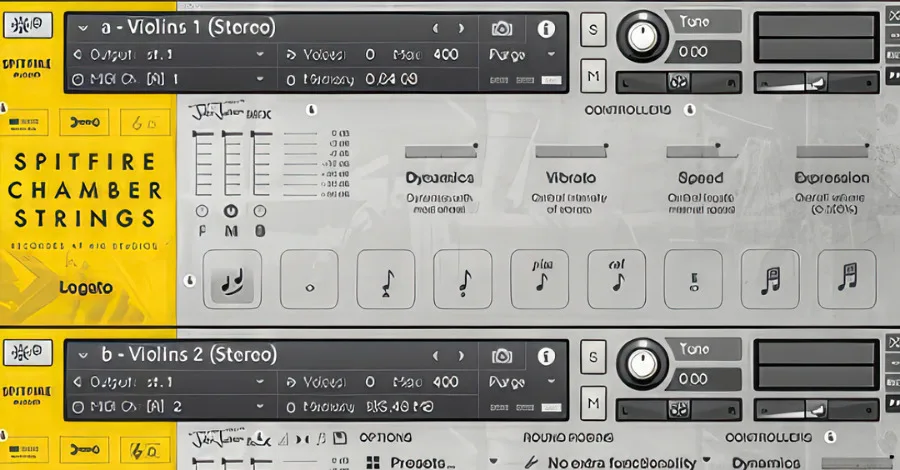The height and width of the screenshot is (470, 900).
Task: Open Purge dropdown for Violins 1
Action: (x=552, y=55)
